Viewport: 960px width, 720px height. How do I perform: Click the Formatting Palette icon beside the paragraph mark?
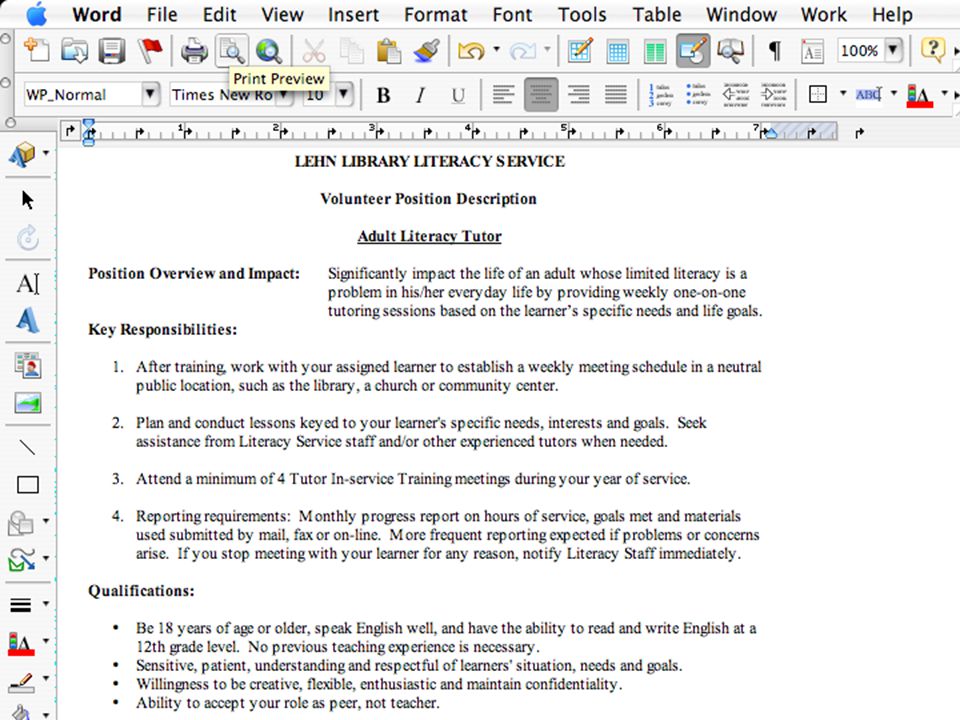(x=812, y=51)
